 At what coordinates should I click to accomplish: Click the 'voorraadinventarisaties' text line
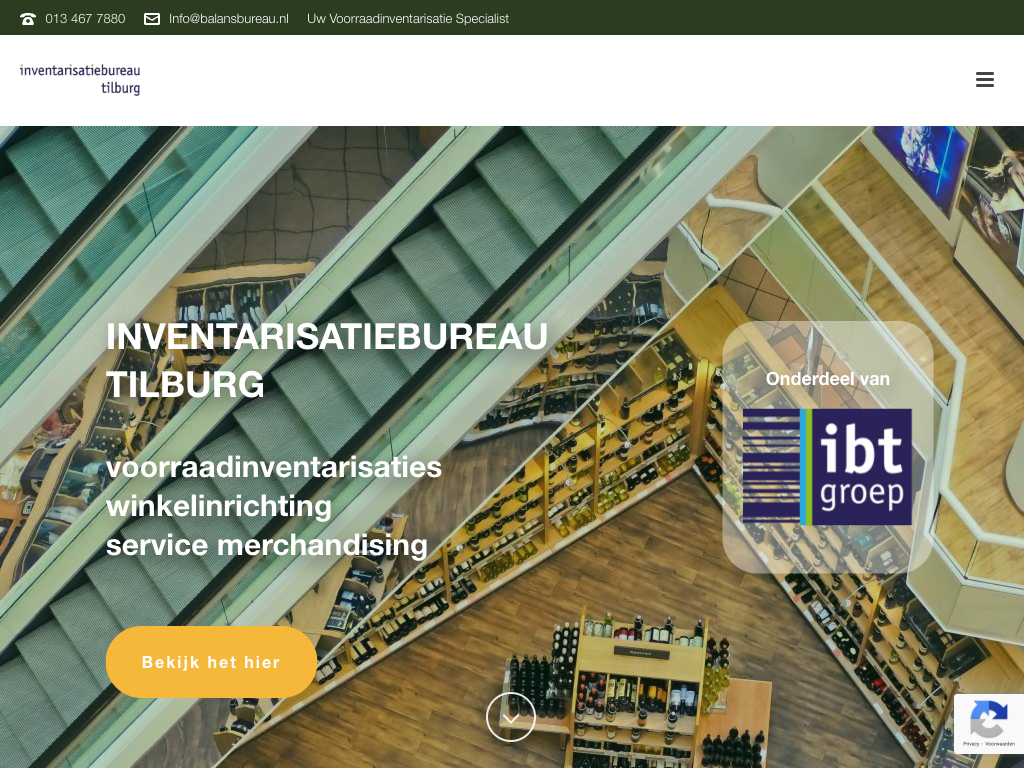click(x=274, y=467)
